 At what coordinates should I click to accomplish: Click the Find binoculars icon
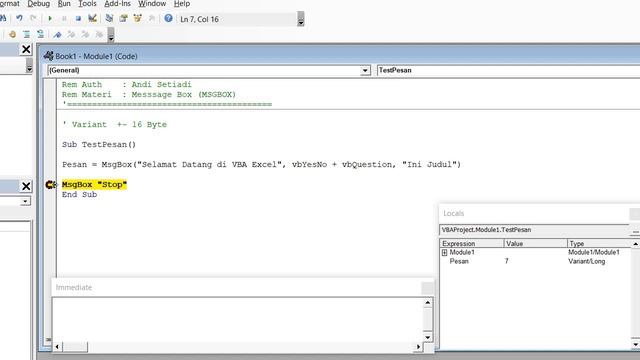2,18
